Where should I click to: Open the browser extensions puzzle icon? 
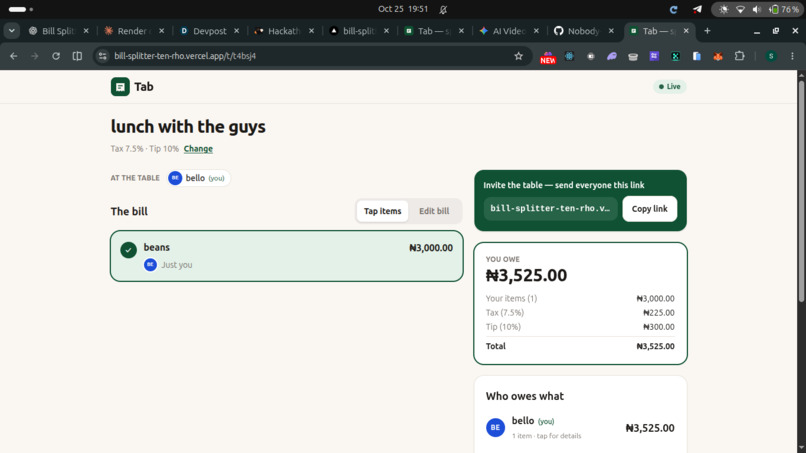pos(739,56)
